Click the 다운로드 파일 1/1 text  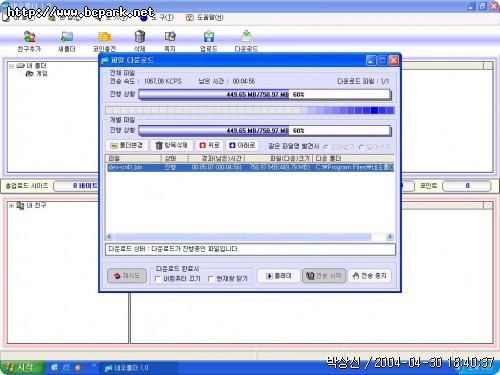click(363, 81)
